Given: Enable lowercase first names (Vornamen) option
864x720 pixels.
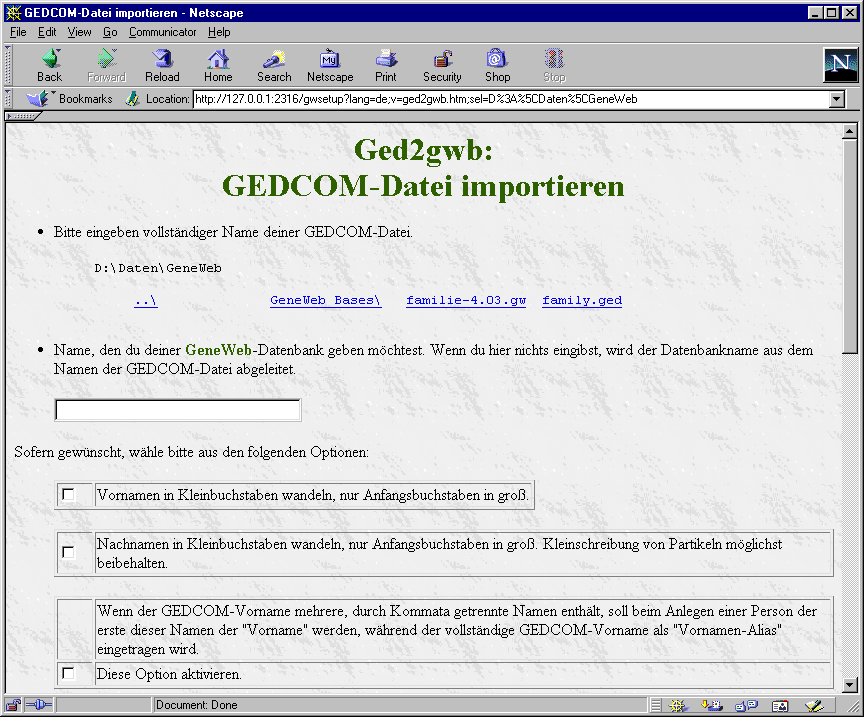Looking at the screenshot, I should [x=68, y=495].
